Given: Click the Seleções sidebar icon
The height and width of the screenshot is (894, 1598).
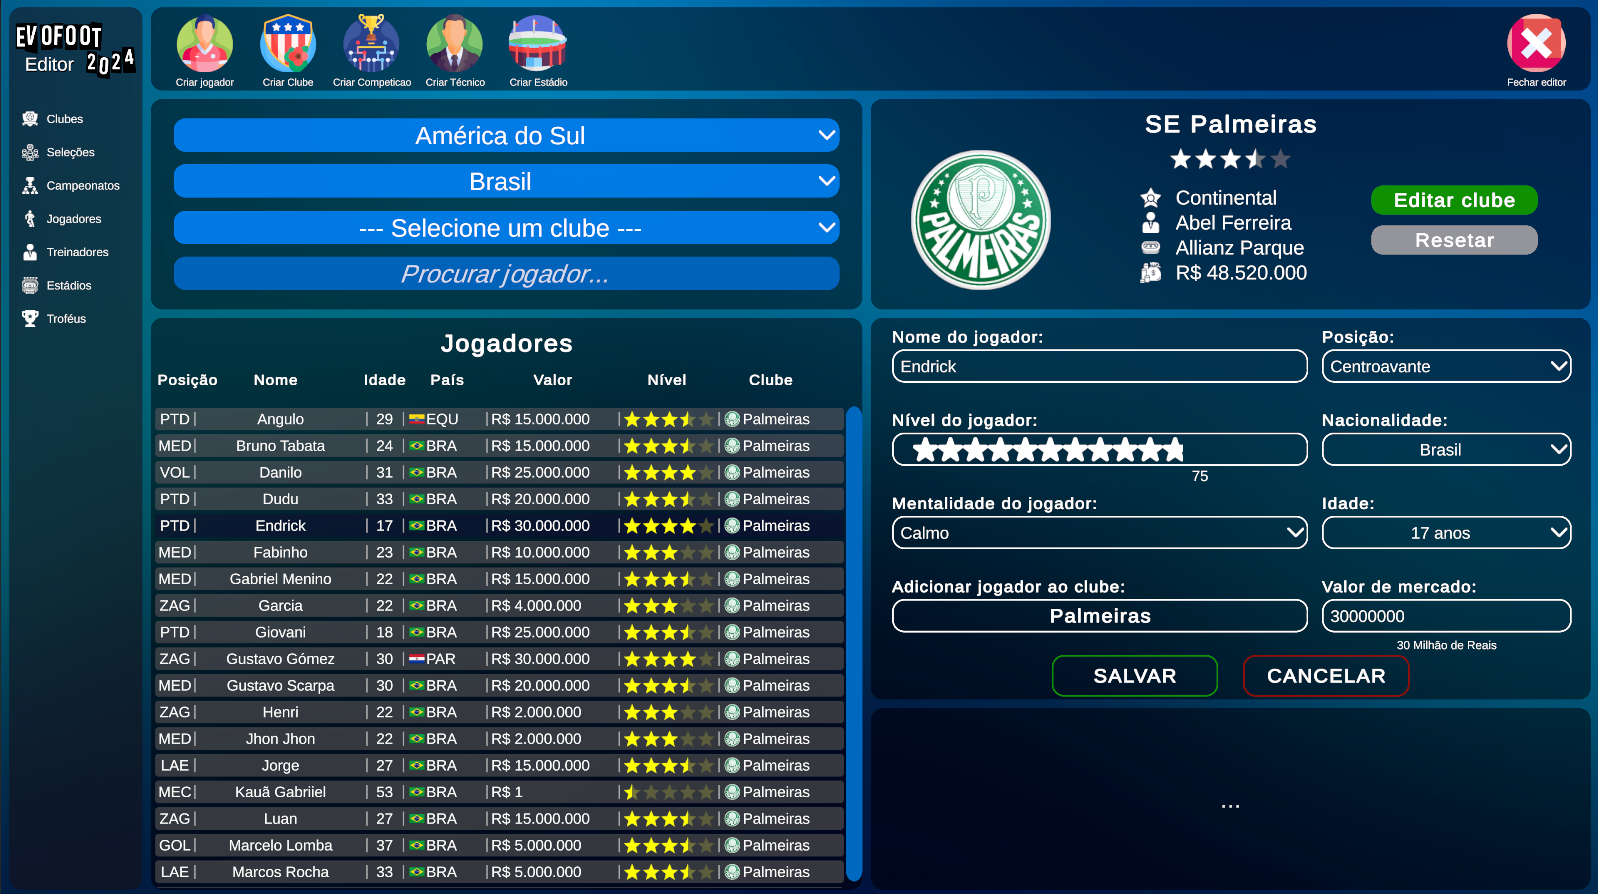Looking at the screenshot, I should click(x=30, y=152).
